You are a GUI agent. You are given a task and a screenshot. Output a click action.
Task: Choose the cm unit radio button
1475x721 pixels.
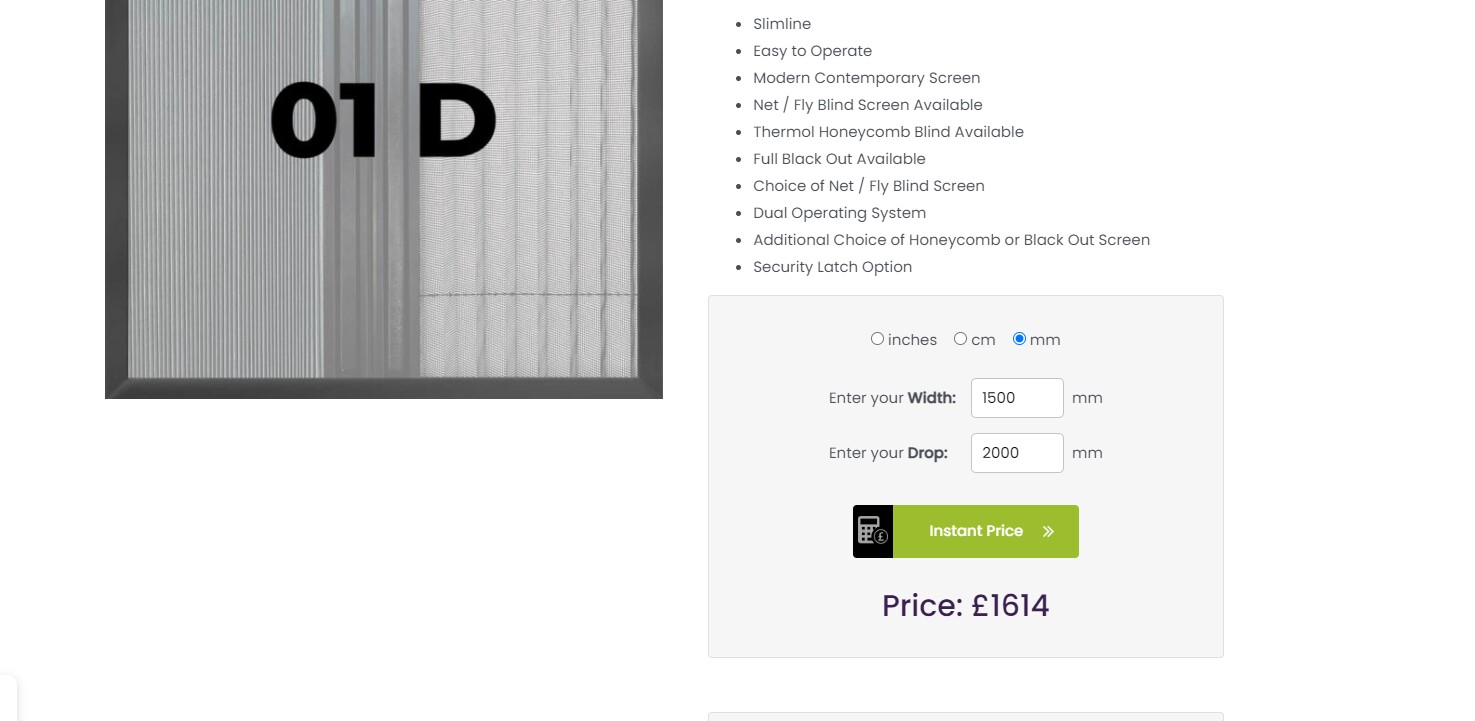click(x=960, y=339)
